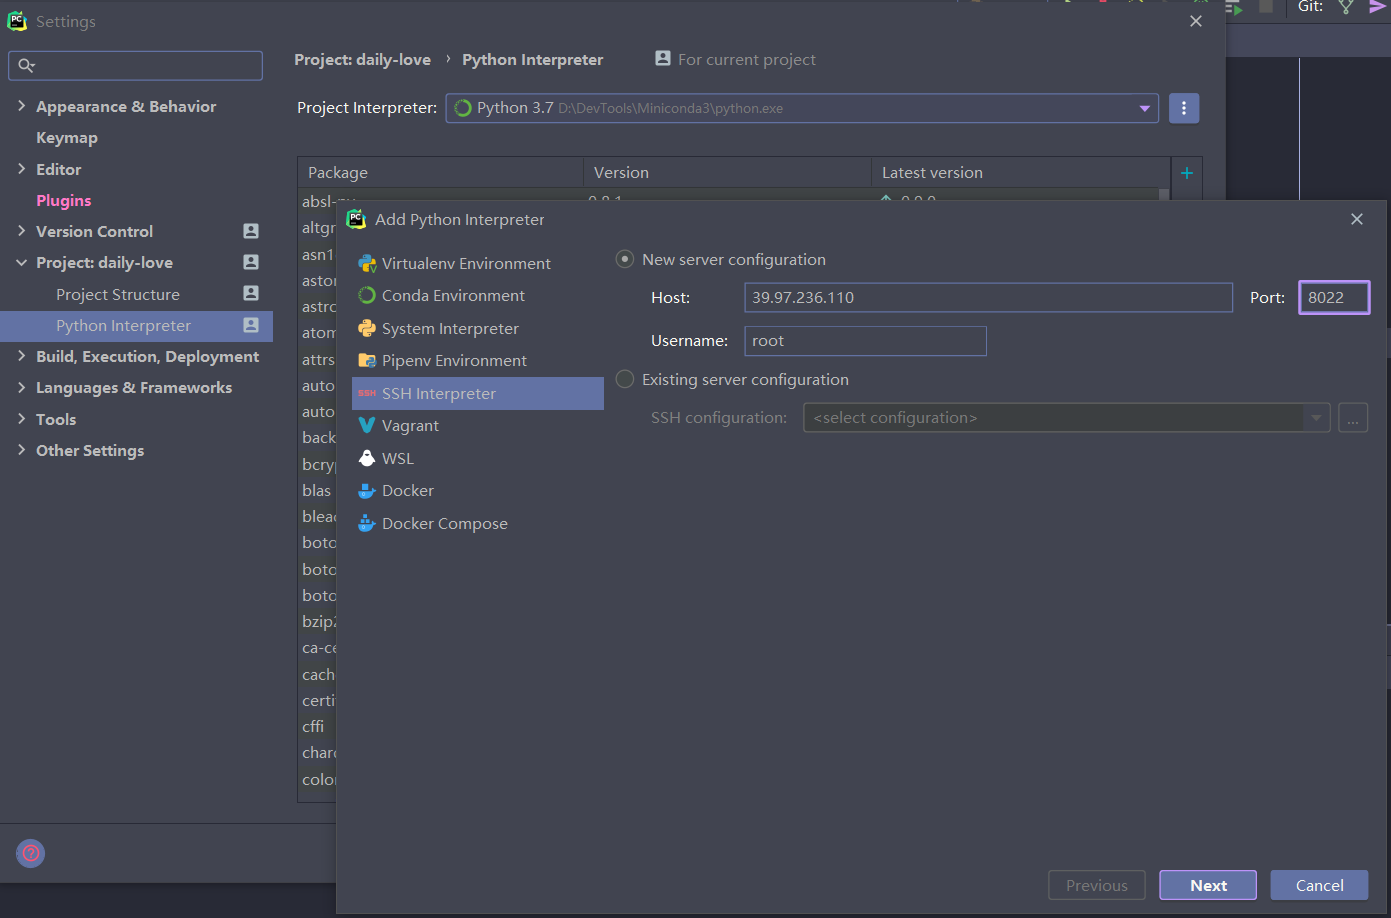Expand the Version Control section
Image resolution: width=1391 pixels, height=918 pixels.
click(21, 231)
